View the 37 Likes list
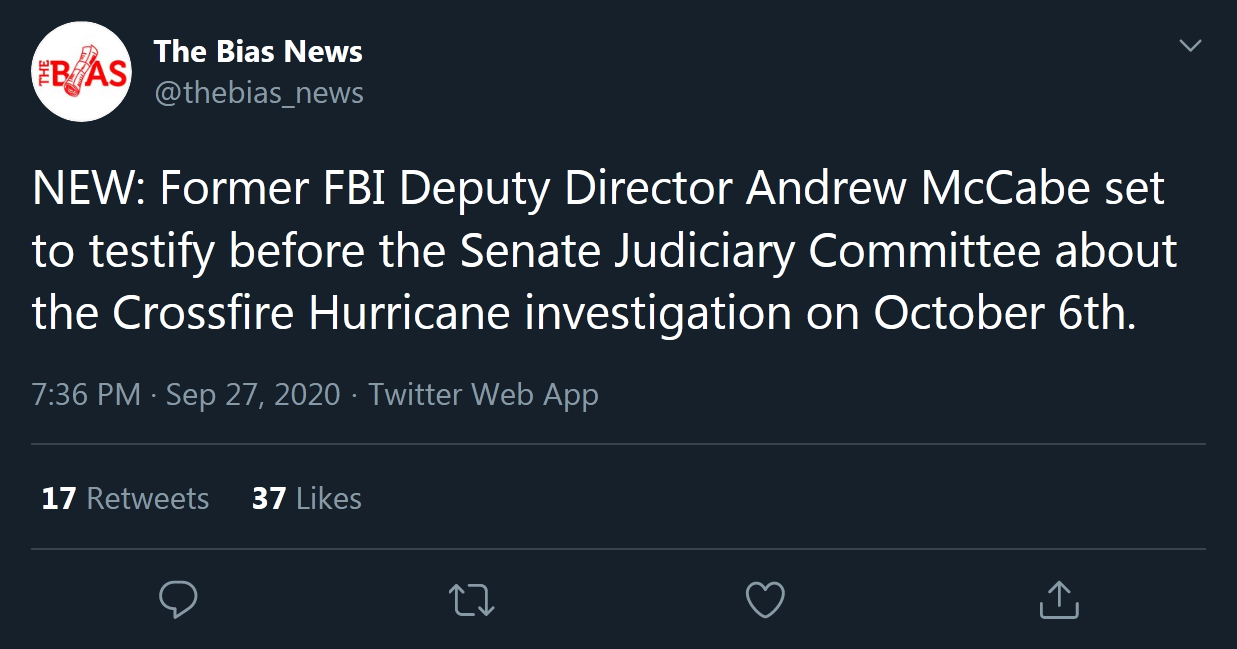Screen dimensions: 1237x649 (x=307, y=498)
